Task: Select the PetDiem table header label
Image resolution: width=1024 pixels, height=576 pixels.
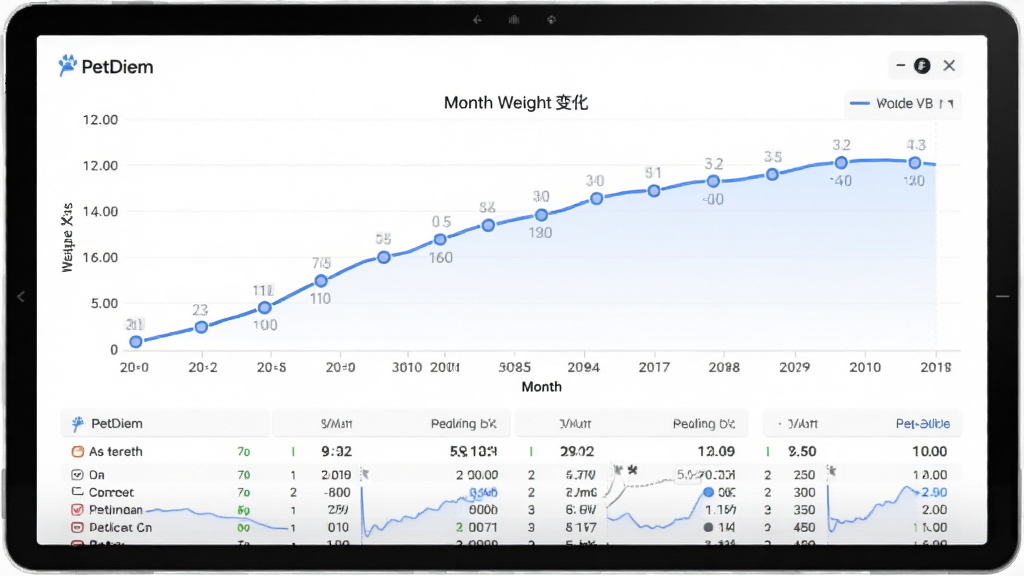Action: 117,424
